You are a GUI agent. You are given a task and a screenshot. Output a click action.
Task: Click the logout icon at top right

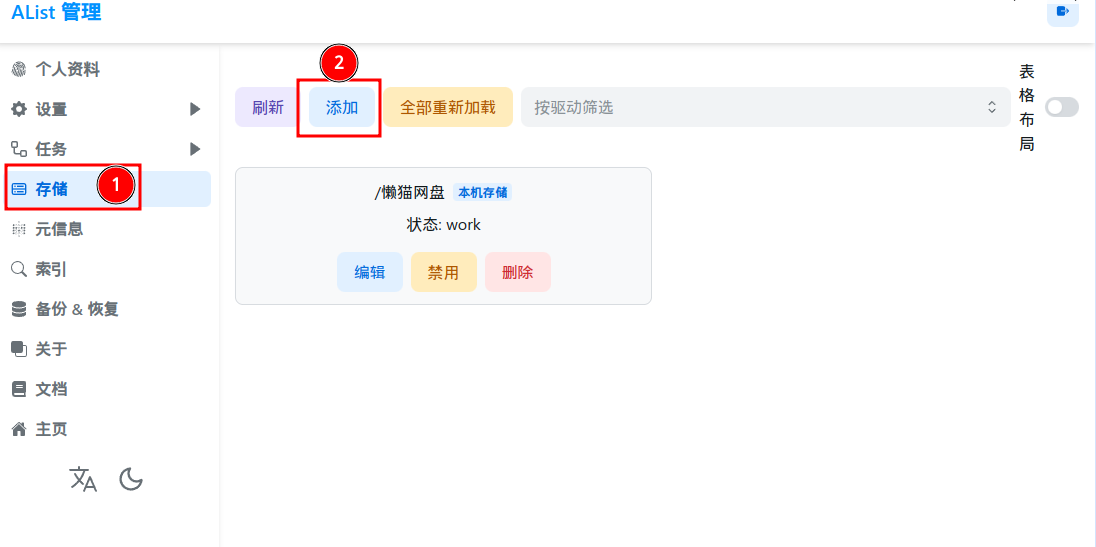pyautogui.click(x=1062, y=12)
